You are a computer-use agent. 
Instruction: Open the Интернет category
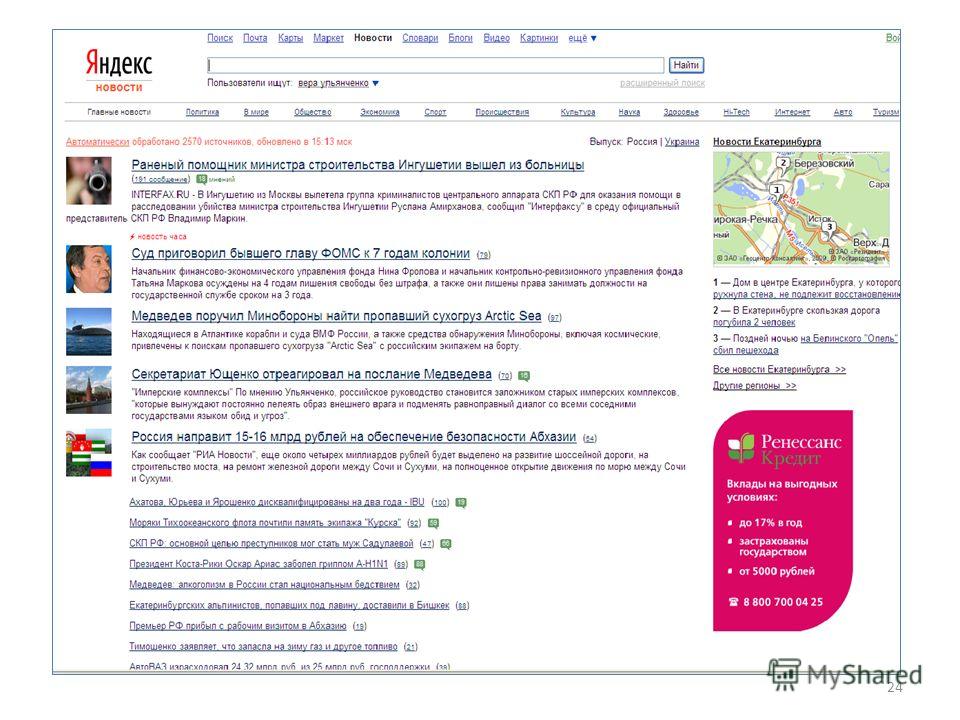[792, 112]
